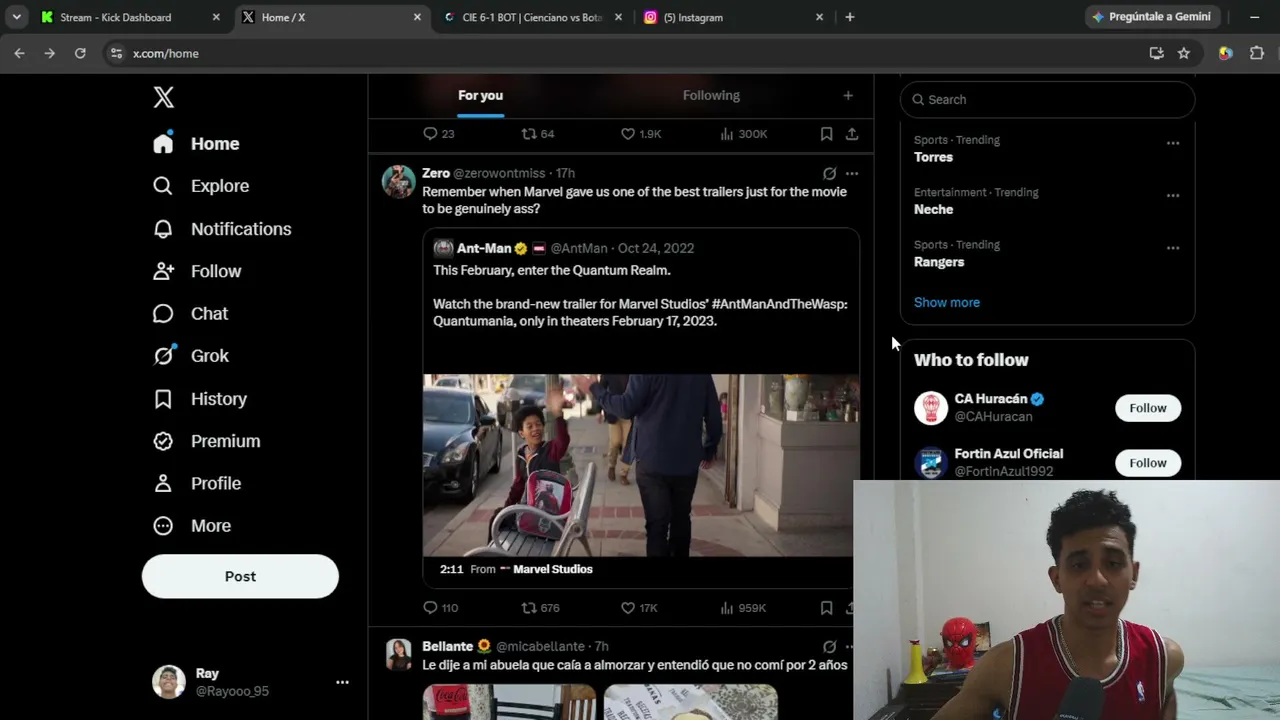Open CA Huracán's profile picture
1280x720 pixels.
(930, 408)
